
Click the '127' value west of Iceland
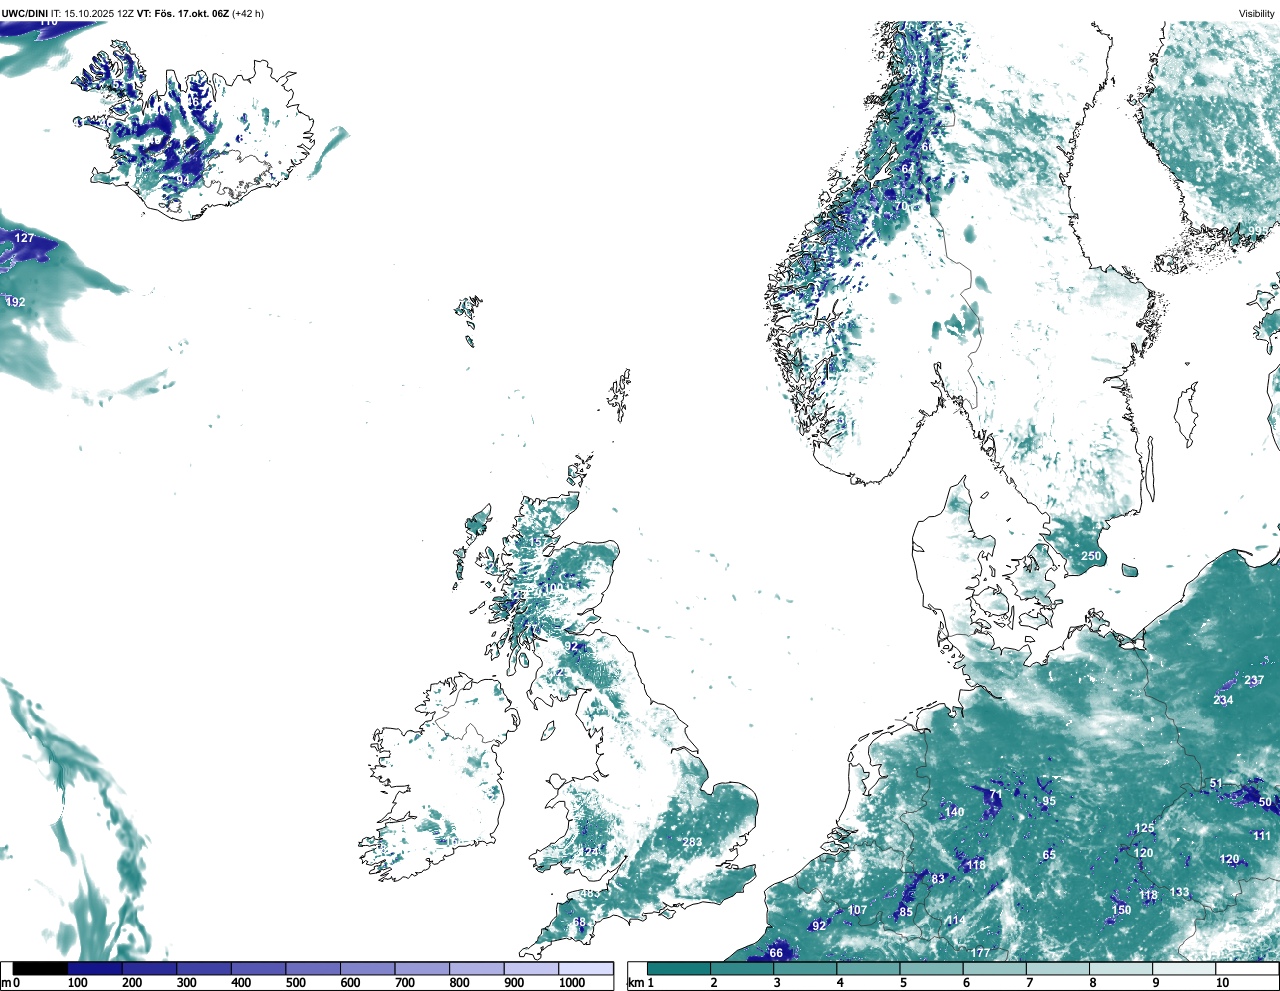pos(24,238)
